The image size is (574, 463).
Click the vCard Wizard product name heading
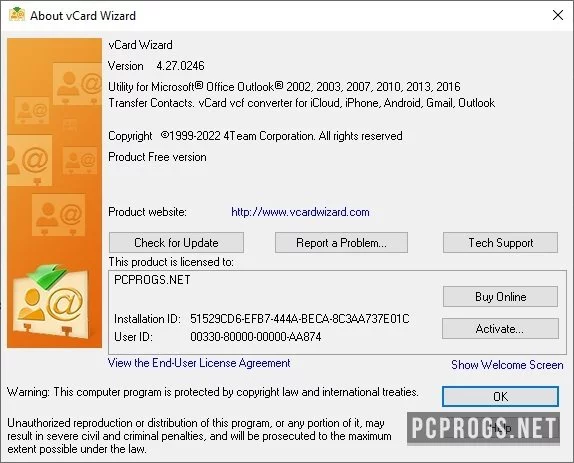pos(141,45)
